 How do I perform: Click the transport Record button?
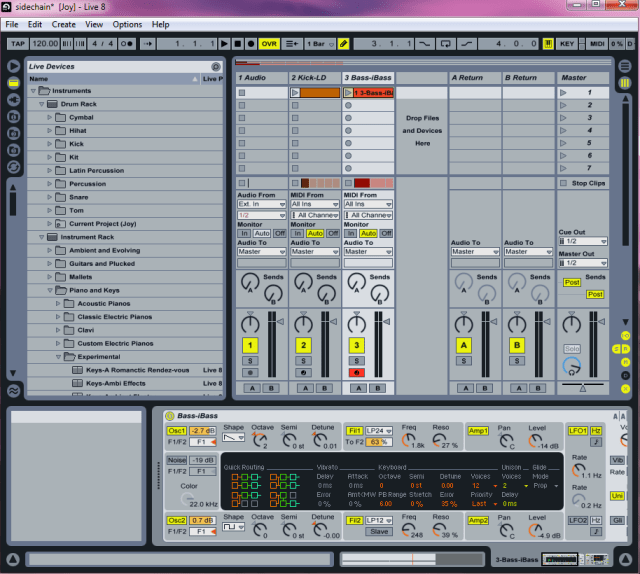pos(251,44)
